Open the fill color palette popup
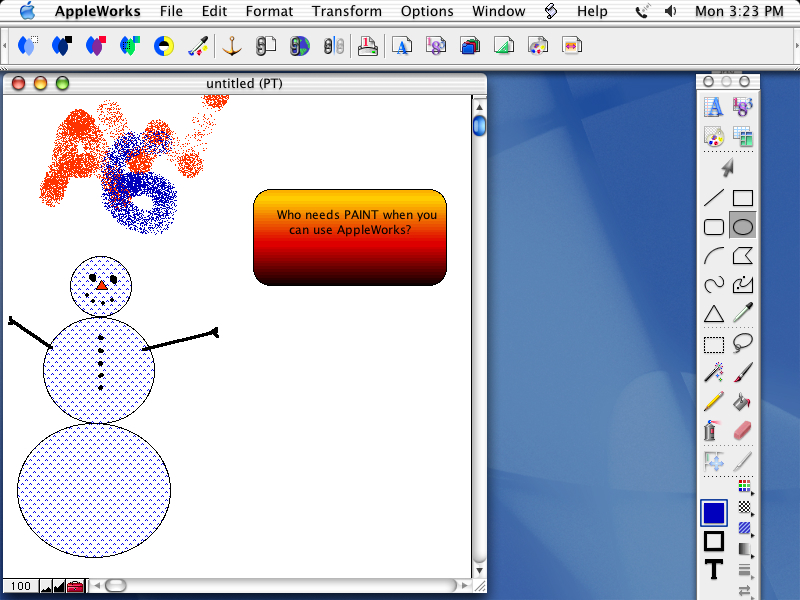The image size is (800, 600). point(745,486)
